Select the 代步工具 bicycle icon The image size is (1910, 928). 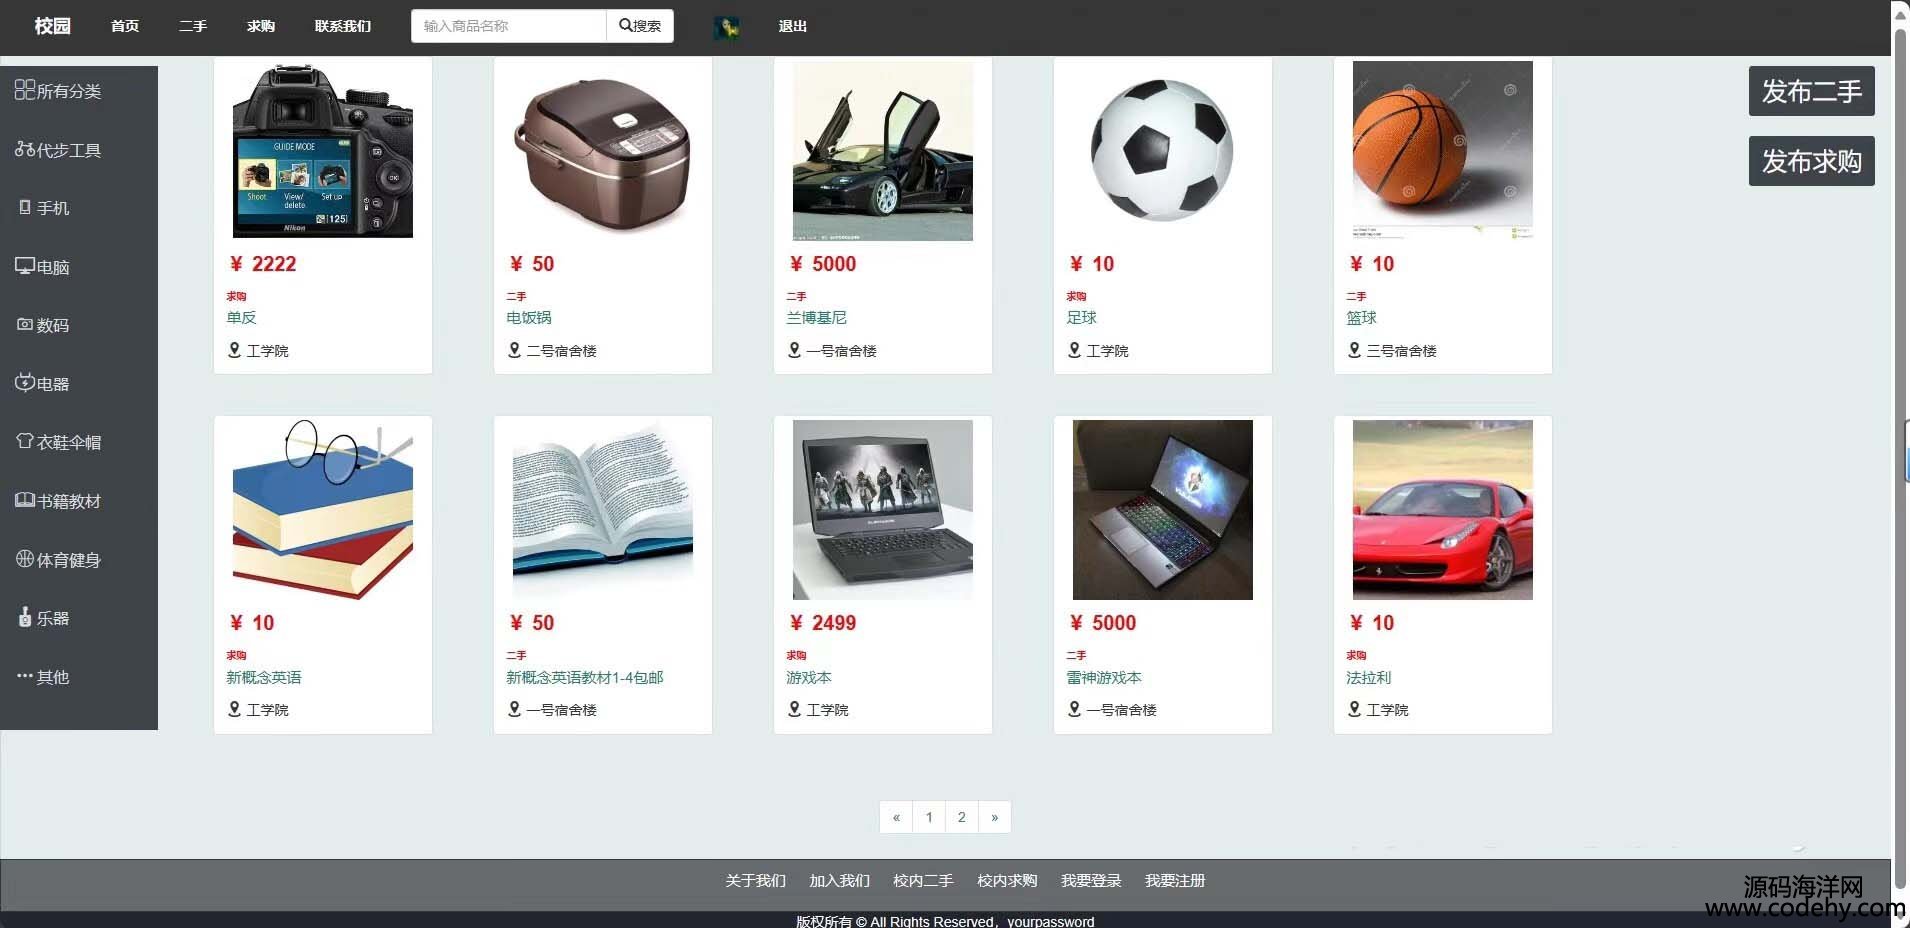click(x=57, y=150)
